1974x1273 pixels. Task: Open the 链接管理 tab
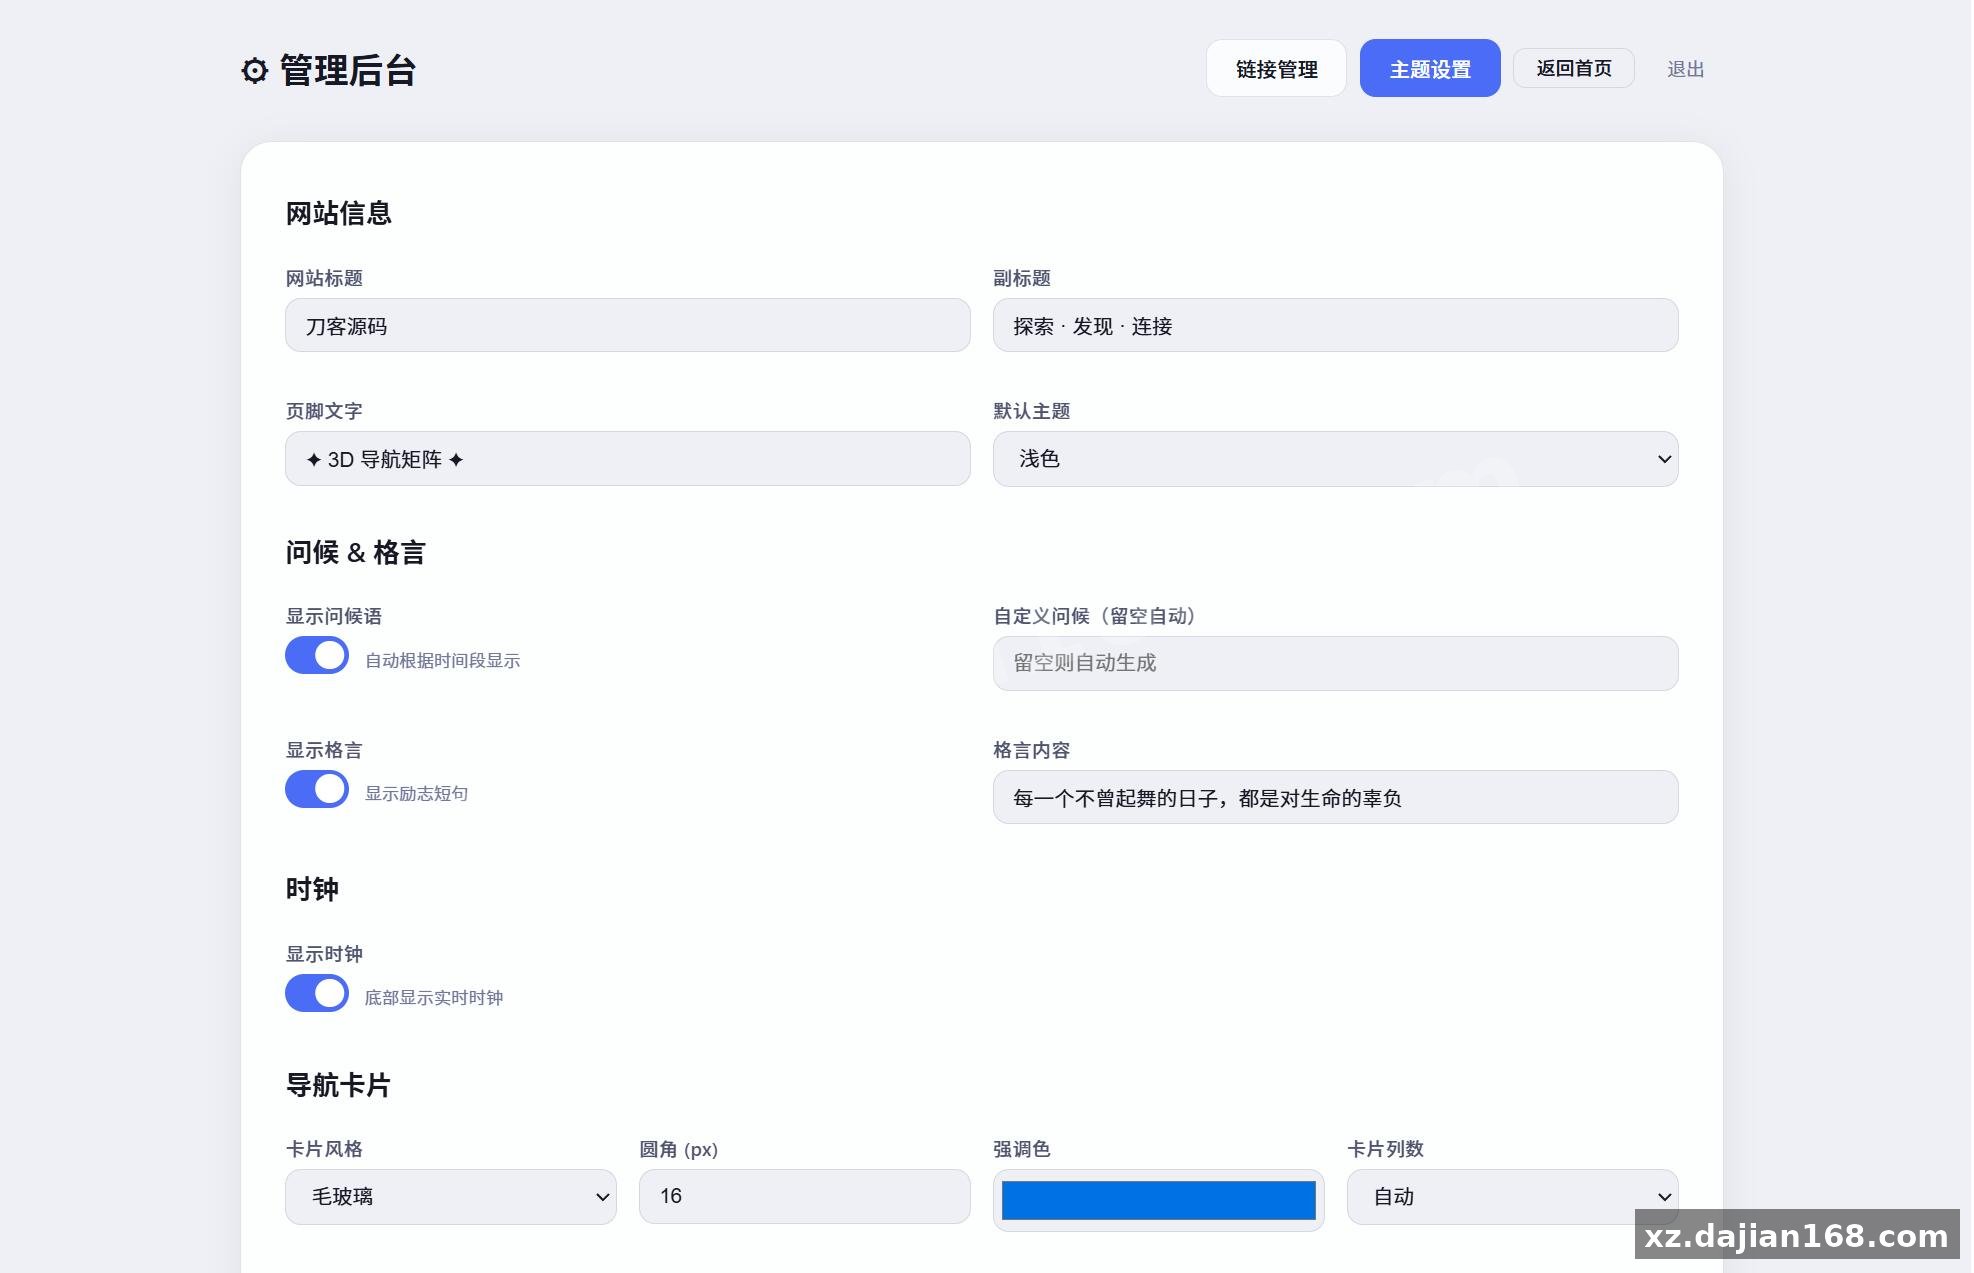[x=1276, y=69]
